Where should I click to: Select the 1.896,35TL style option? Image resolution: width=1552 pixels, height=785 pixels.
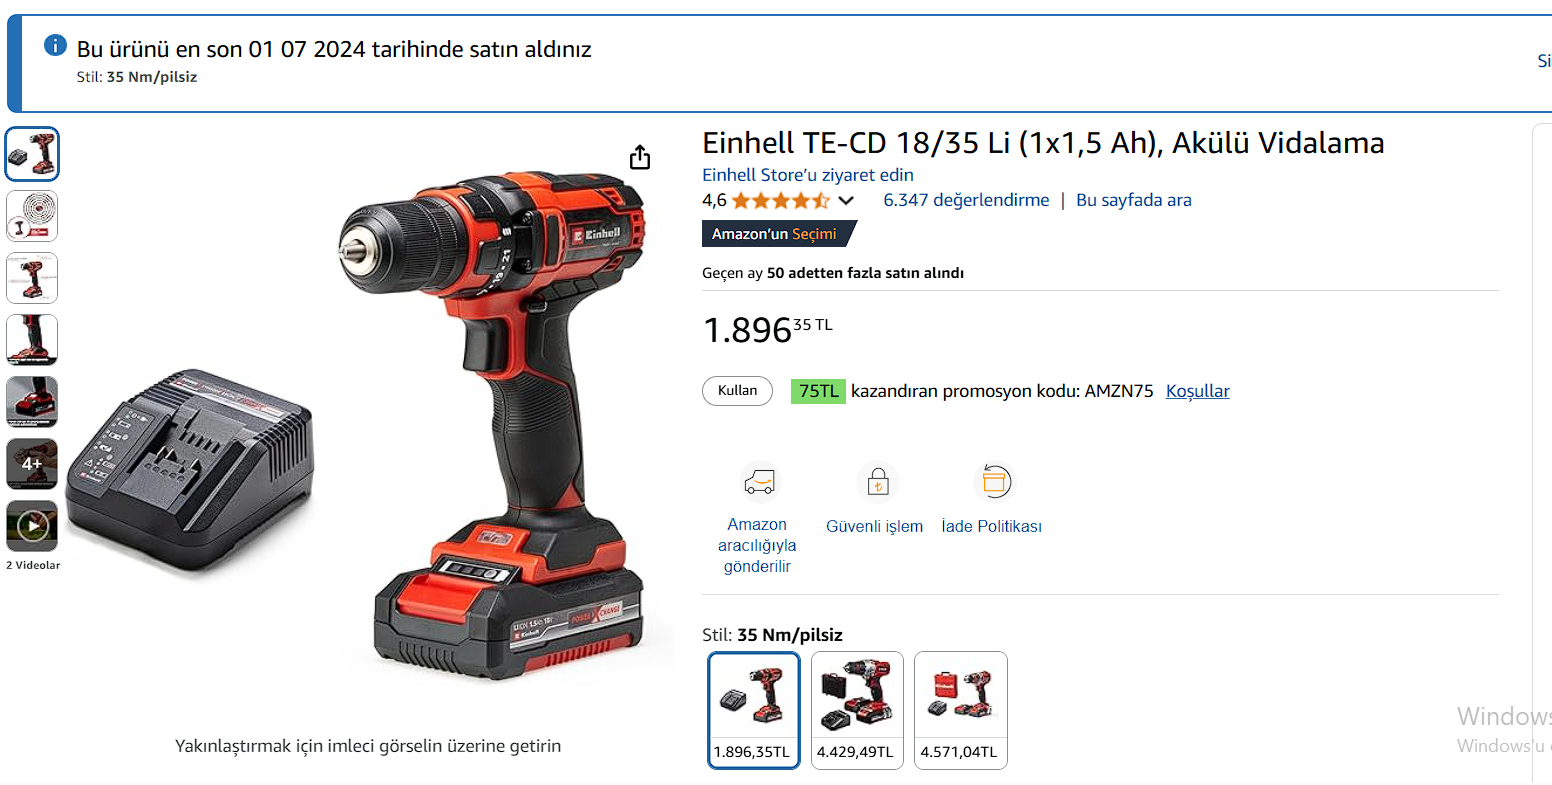point(754,710)
